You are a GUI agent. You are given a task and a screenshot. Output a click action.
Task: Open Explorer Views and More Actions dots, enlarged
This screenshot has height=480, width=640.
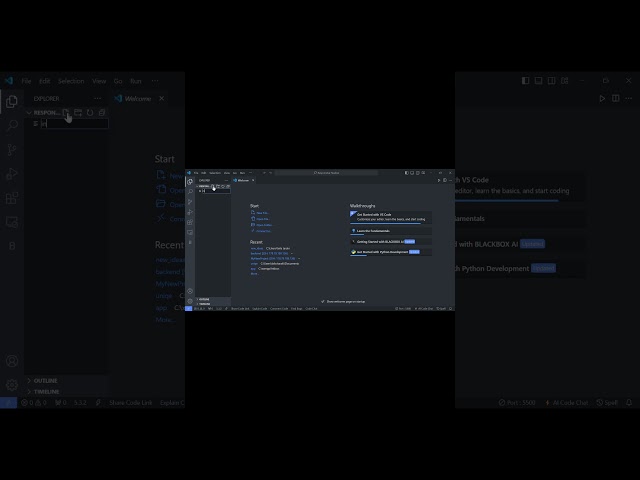click(98, 98)
